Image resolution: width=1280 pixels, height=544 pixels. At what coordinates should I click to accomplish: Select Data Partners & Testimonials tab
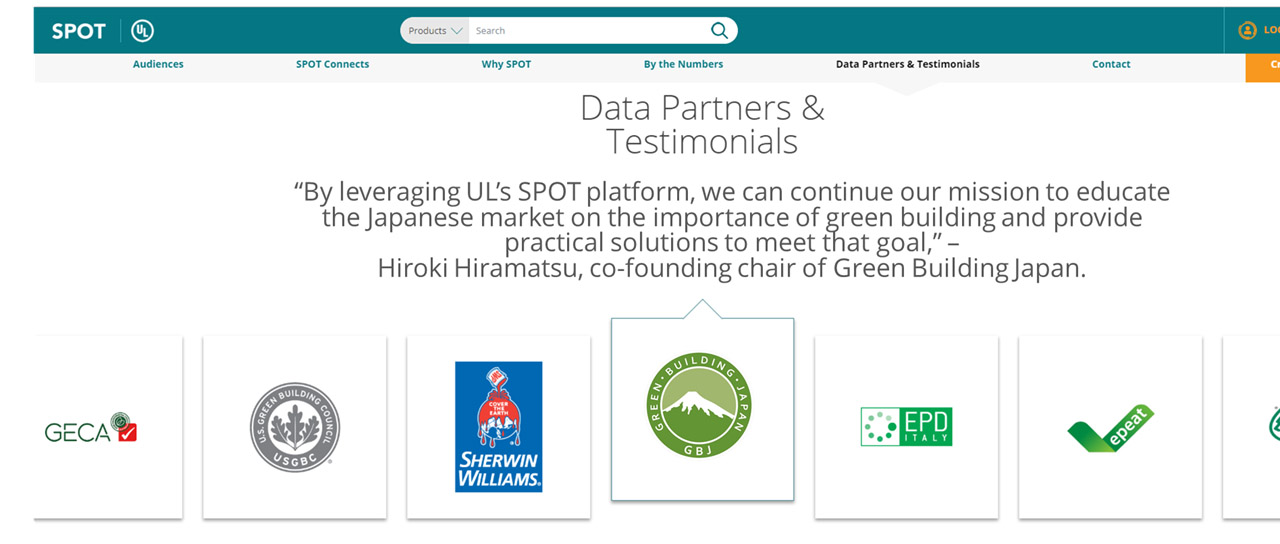tap(908, 64)
